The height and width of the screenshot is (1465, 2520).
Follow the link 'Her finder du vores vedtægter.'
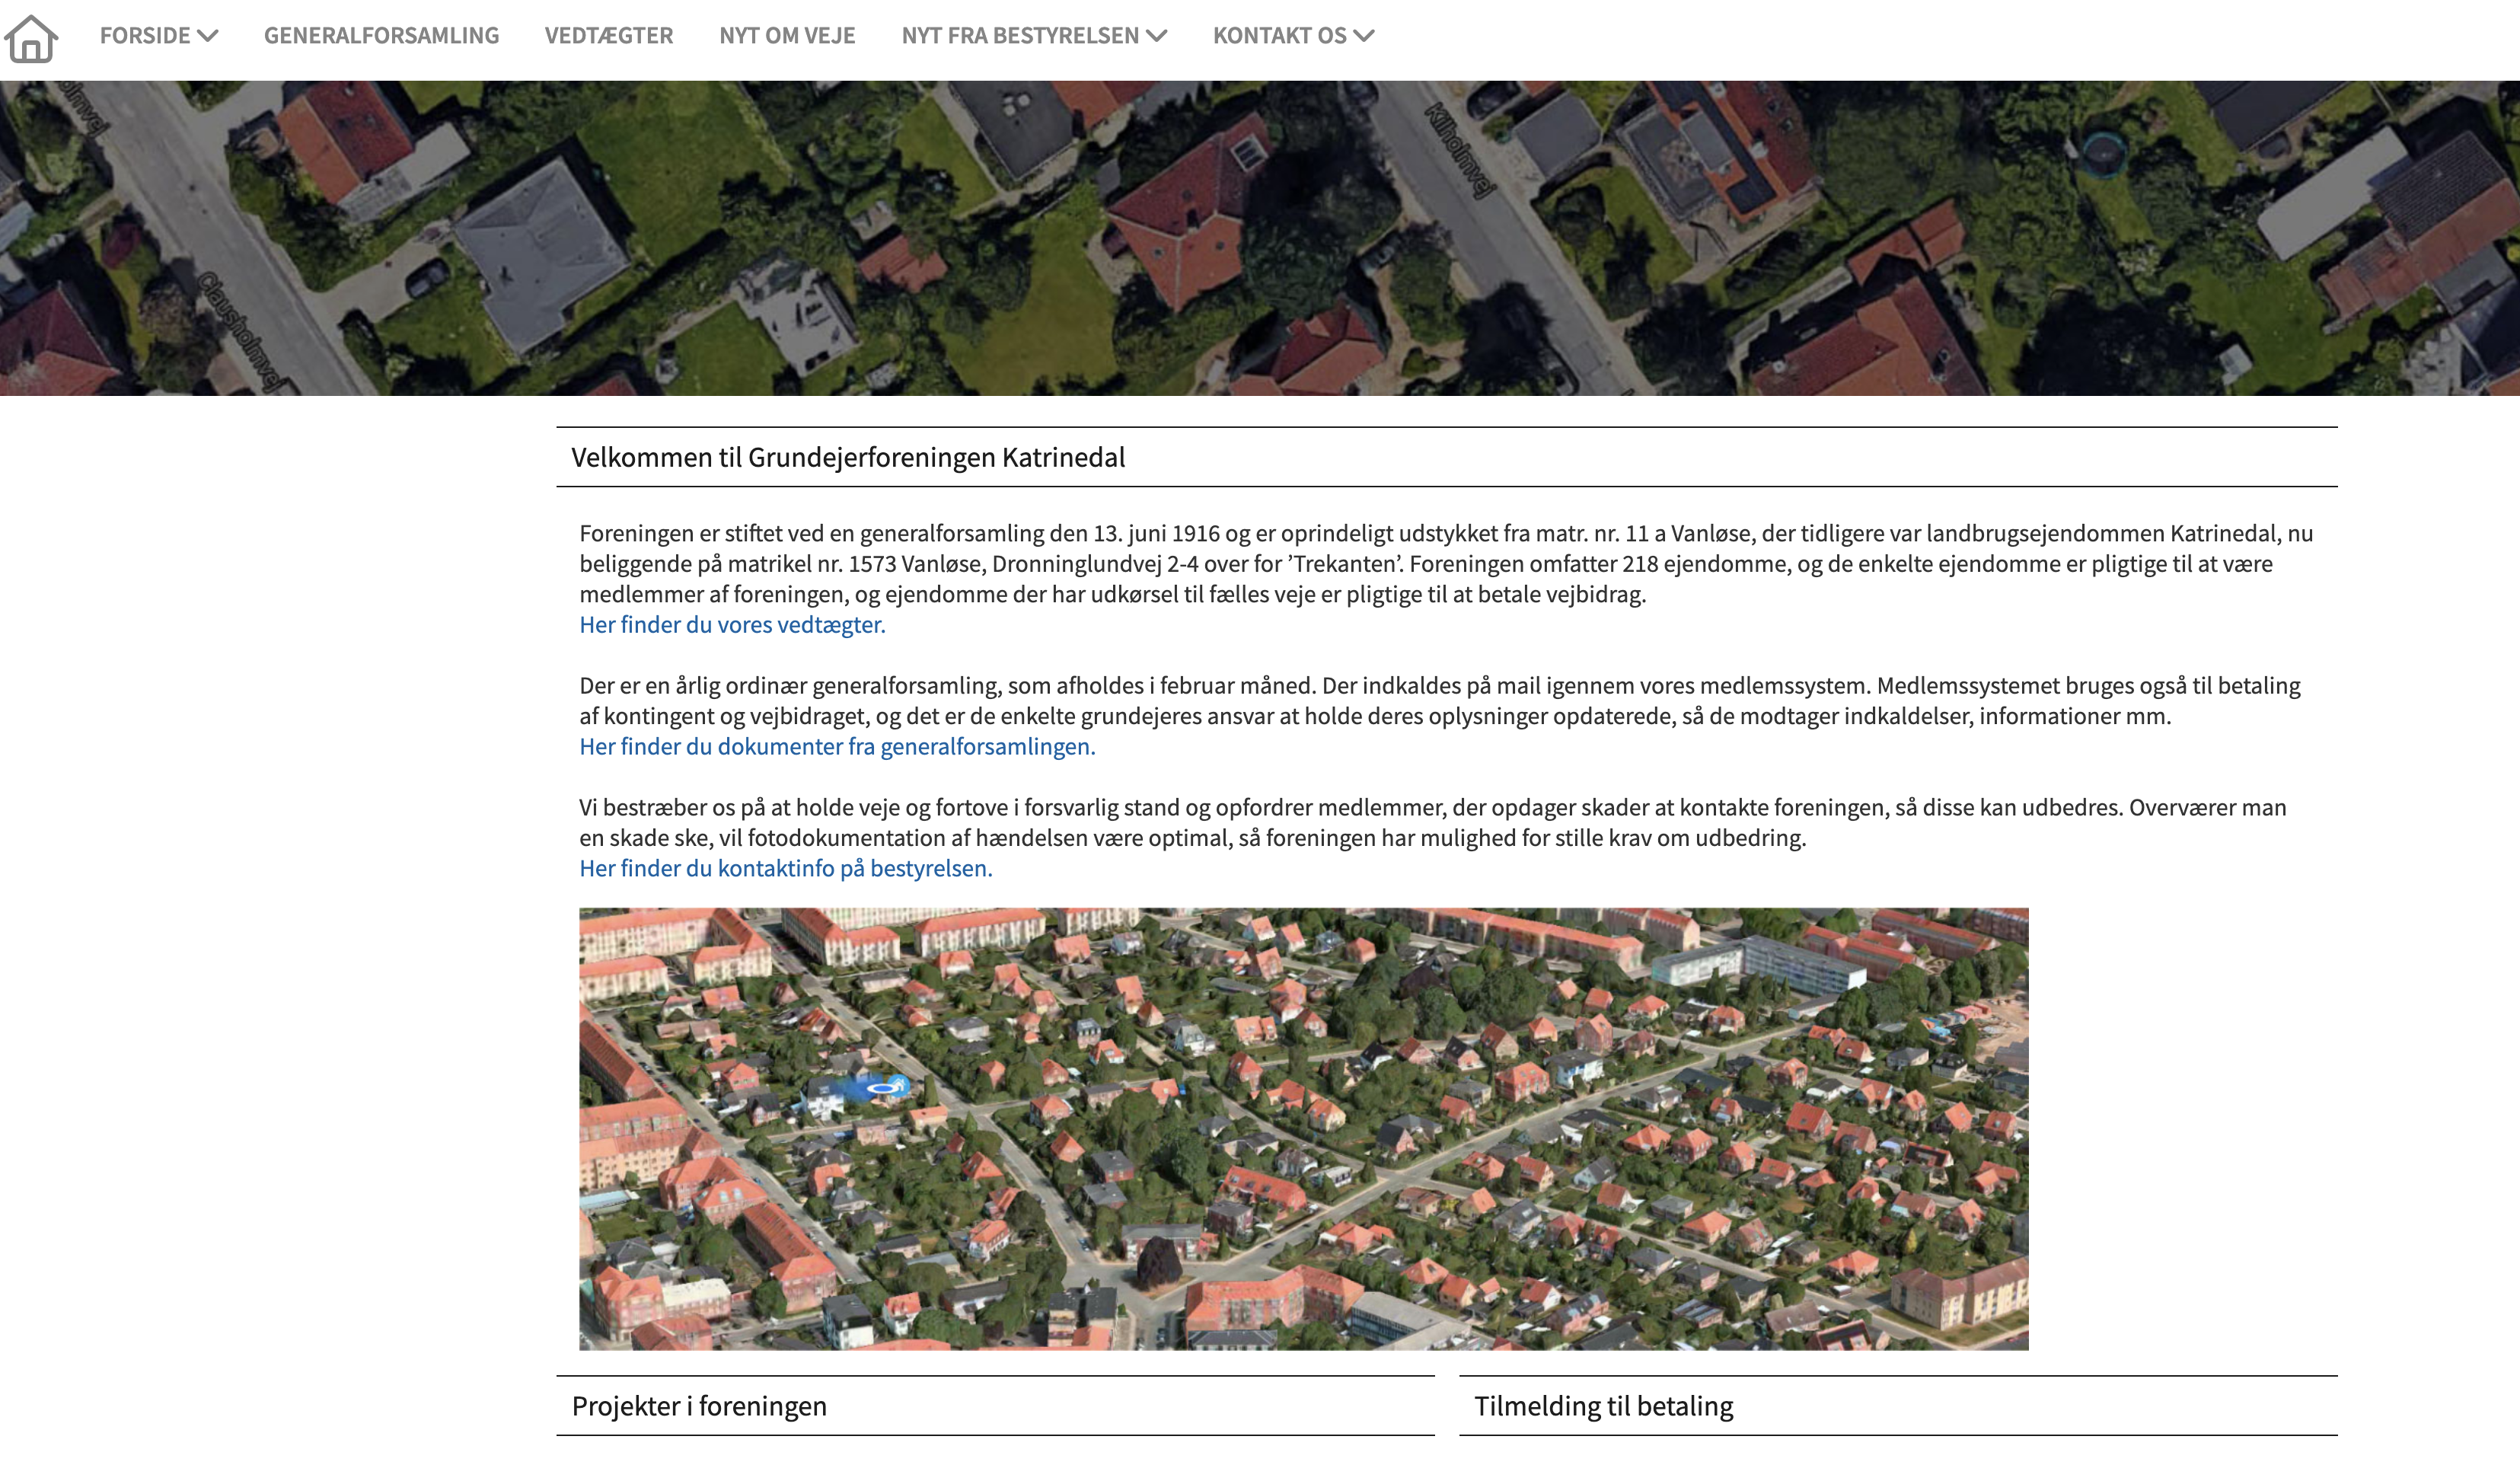(x=732, y=625)
